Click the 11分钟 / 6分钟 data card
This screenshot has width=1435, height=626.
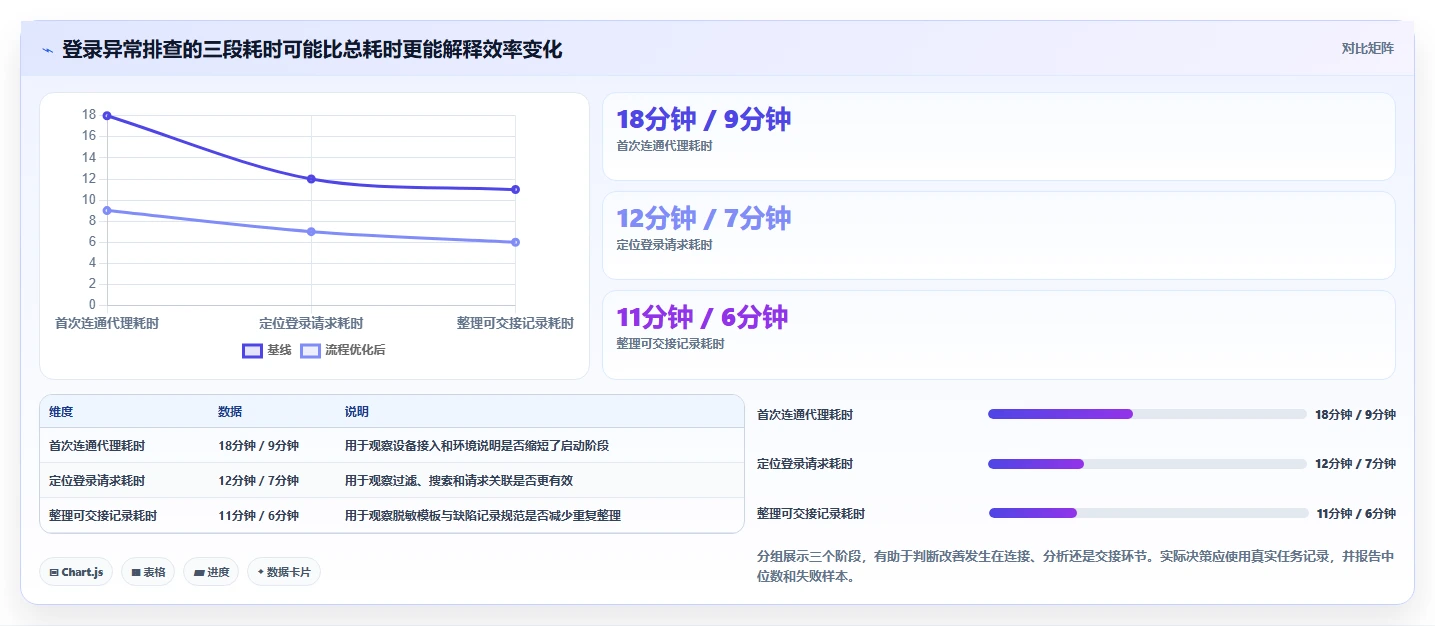[998, 335]
